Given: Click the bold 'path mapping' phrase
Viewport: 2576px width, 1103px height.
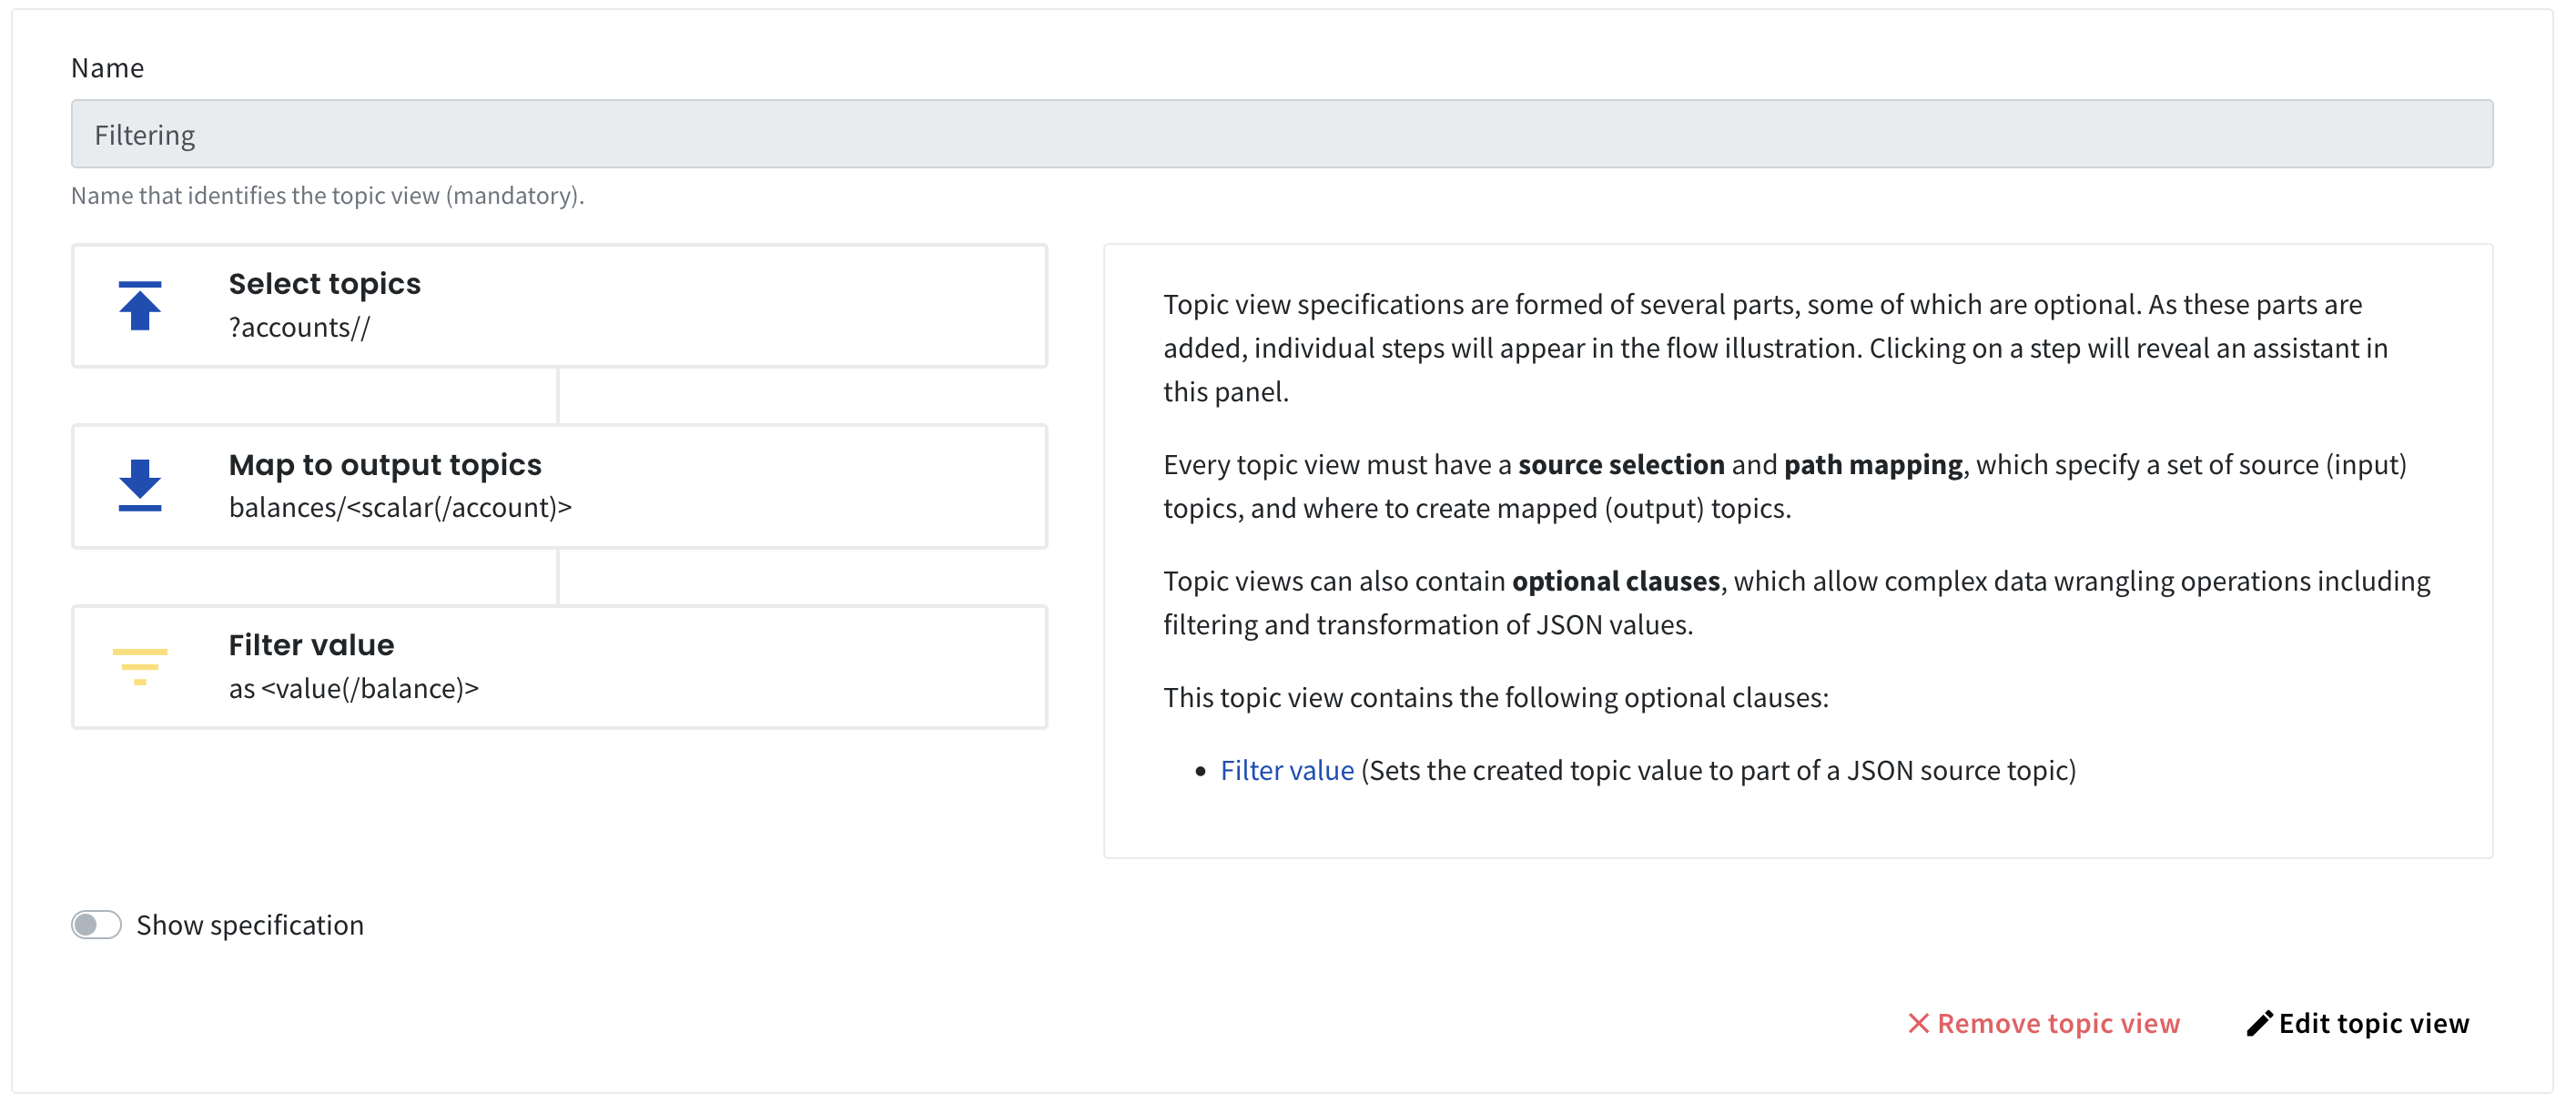Looking at the screenshot, I should (1872, 464).
